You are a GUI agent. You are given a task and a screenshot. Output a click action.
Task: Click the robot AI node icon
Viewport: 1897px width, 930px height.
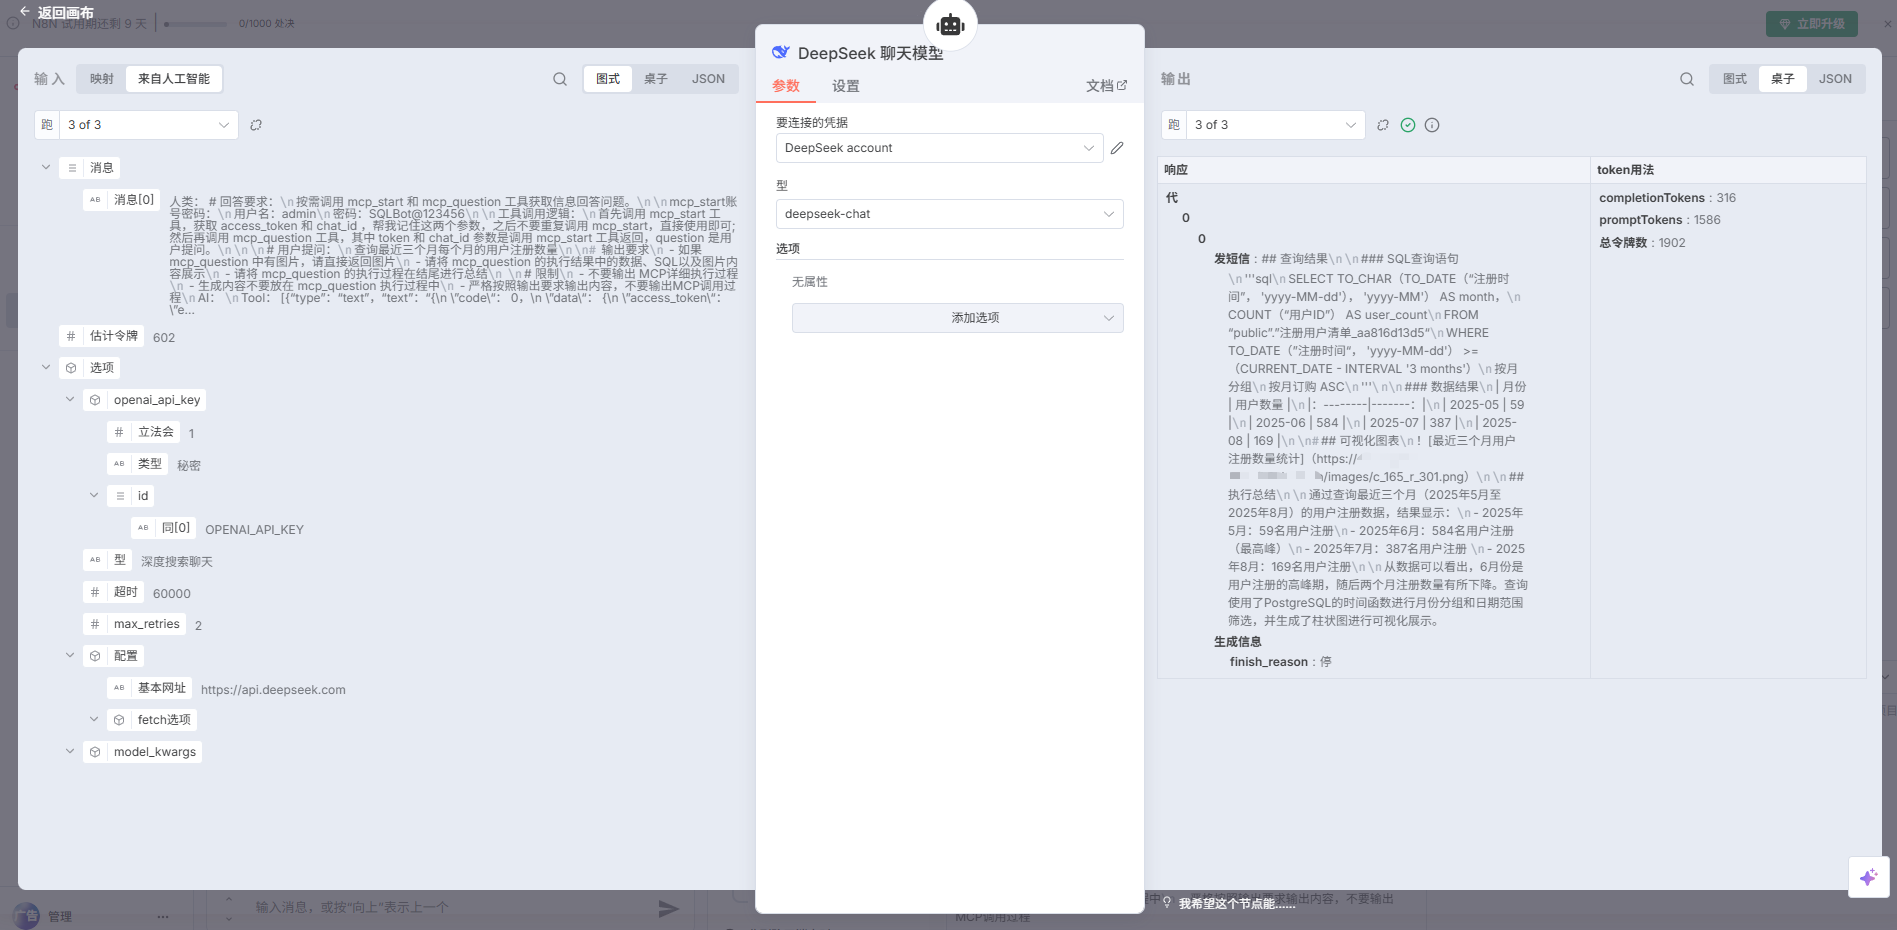(x=950, y=25)
